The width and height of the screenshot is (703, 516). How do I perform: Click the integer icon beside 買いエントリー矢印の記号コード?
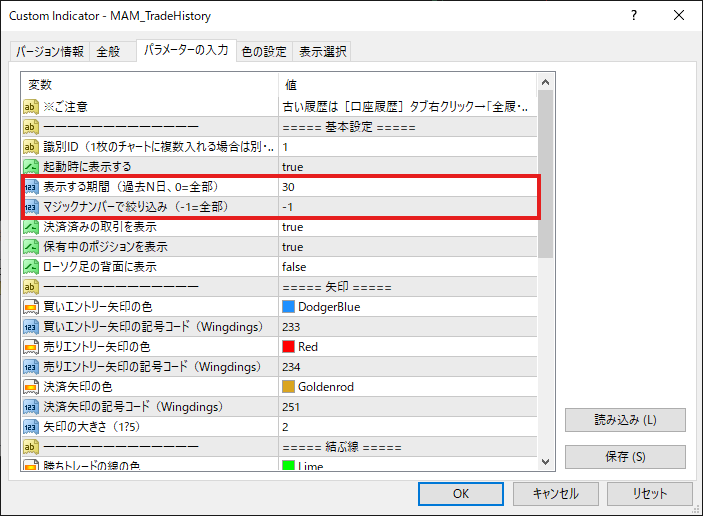click(30, 327)
